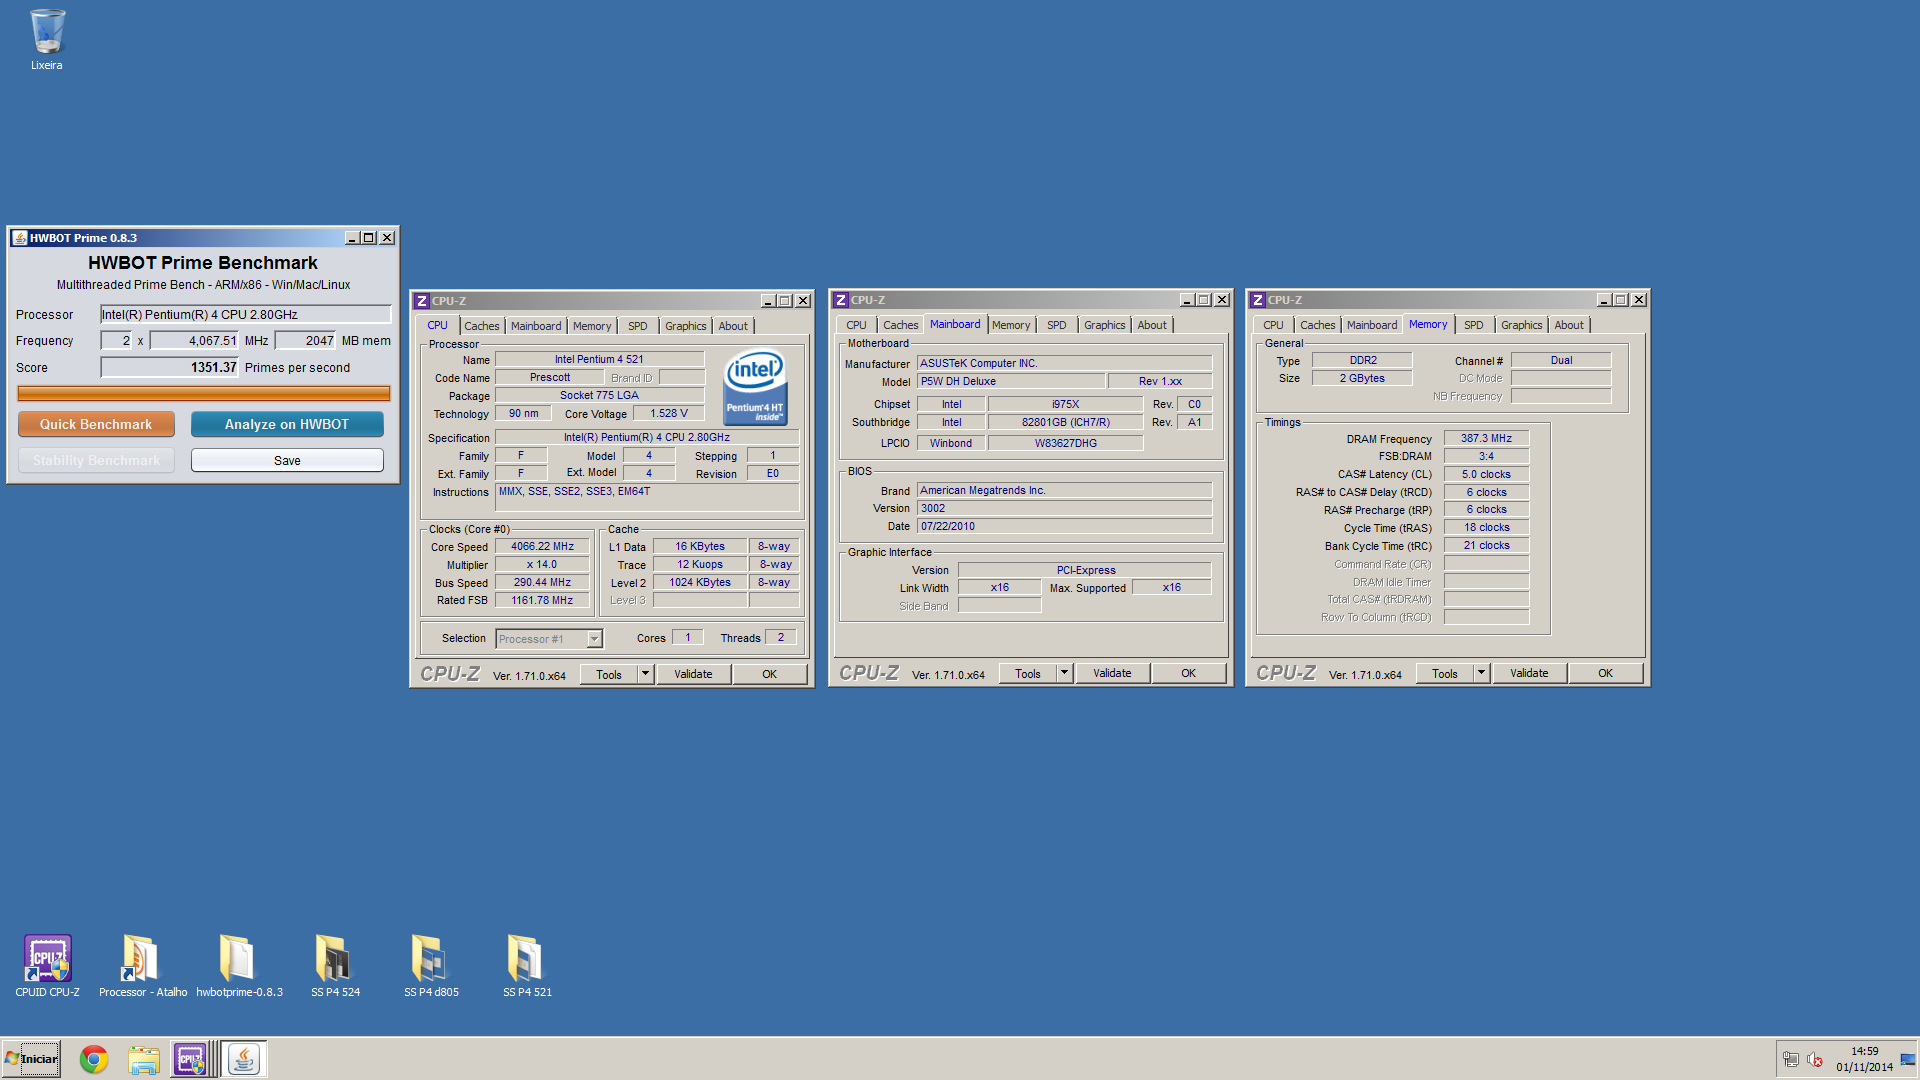Open SS P4 521 folder
The image size is (1920, 1080).
(527, 965)
